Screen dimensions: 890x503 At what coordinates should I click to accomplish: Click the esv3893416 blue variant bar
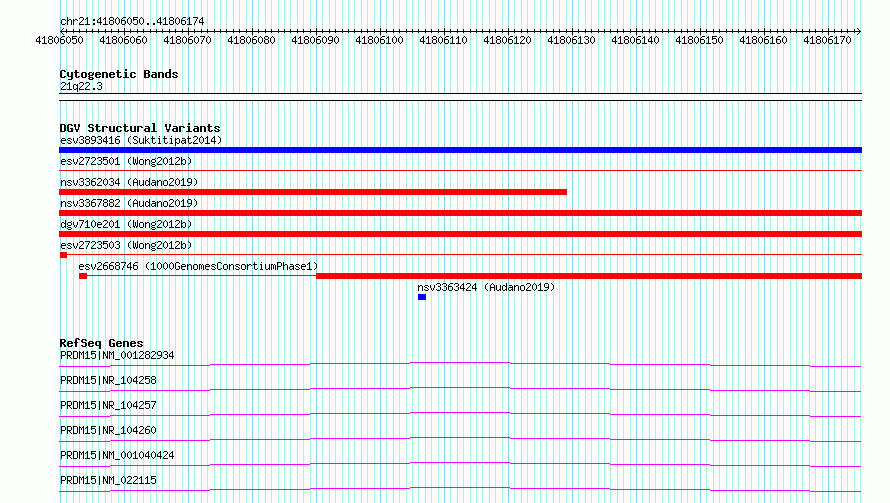tap(460, 150)
